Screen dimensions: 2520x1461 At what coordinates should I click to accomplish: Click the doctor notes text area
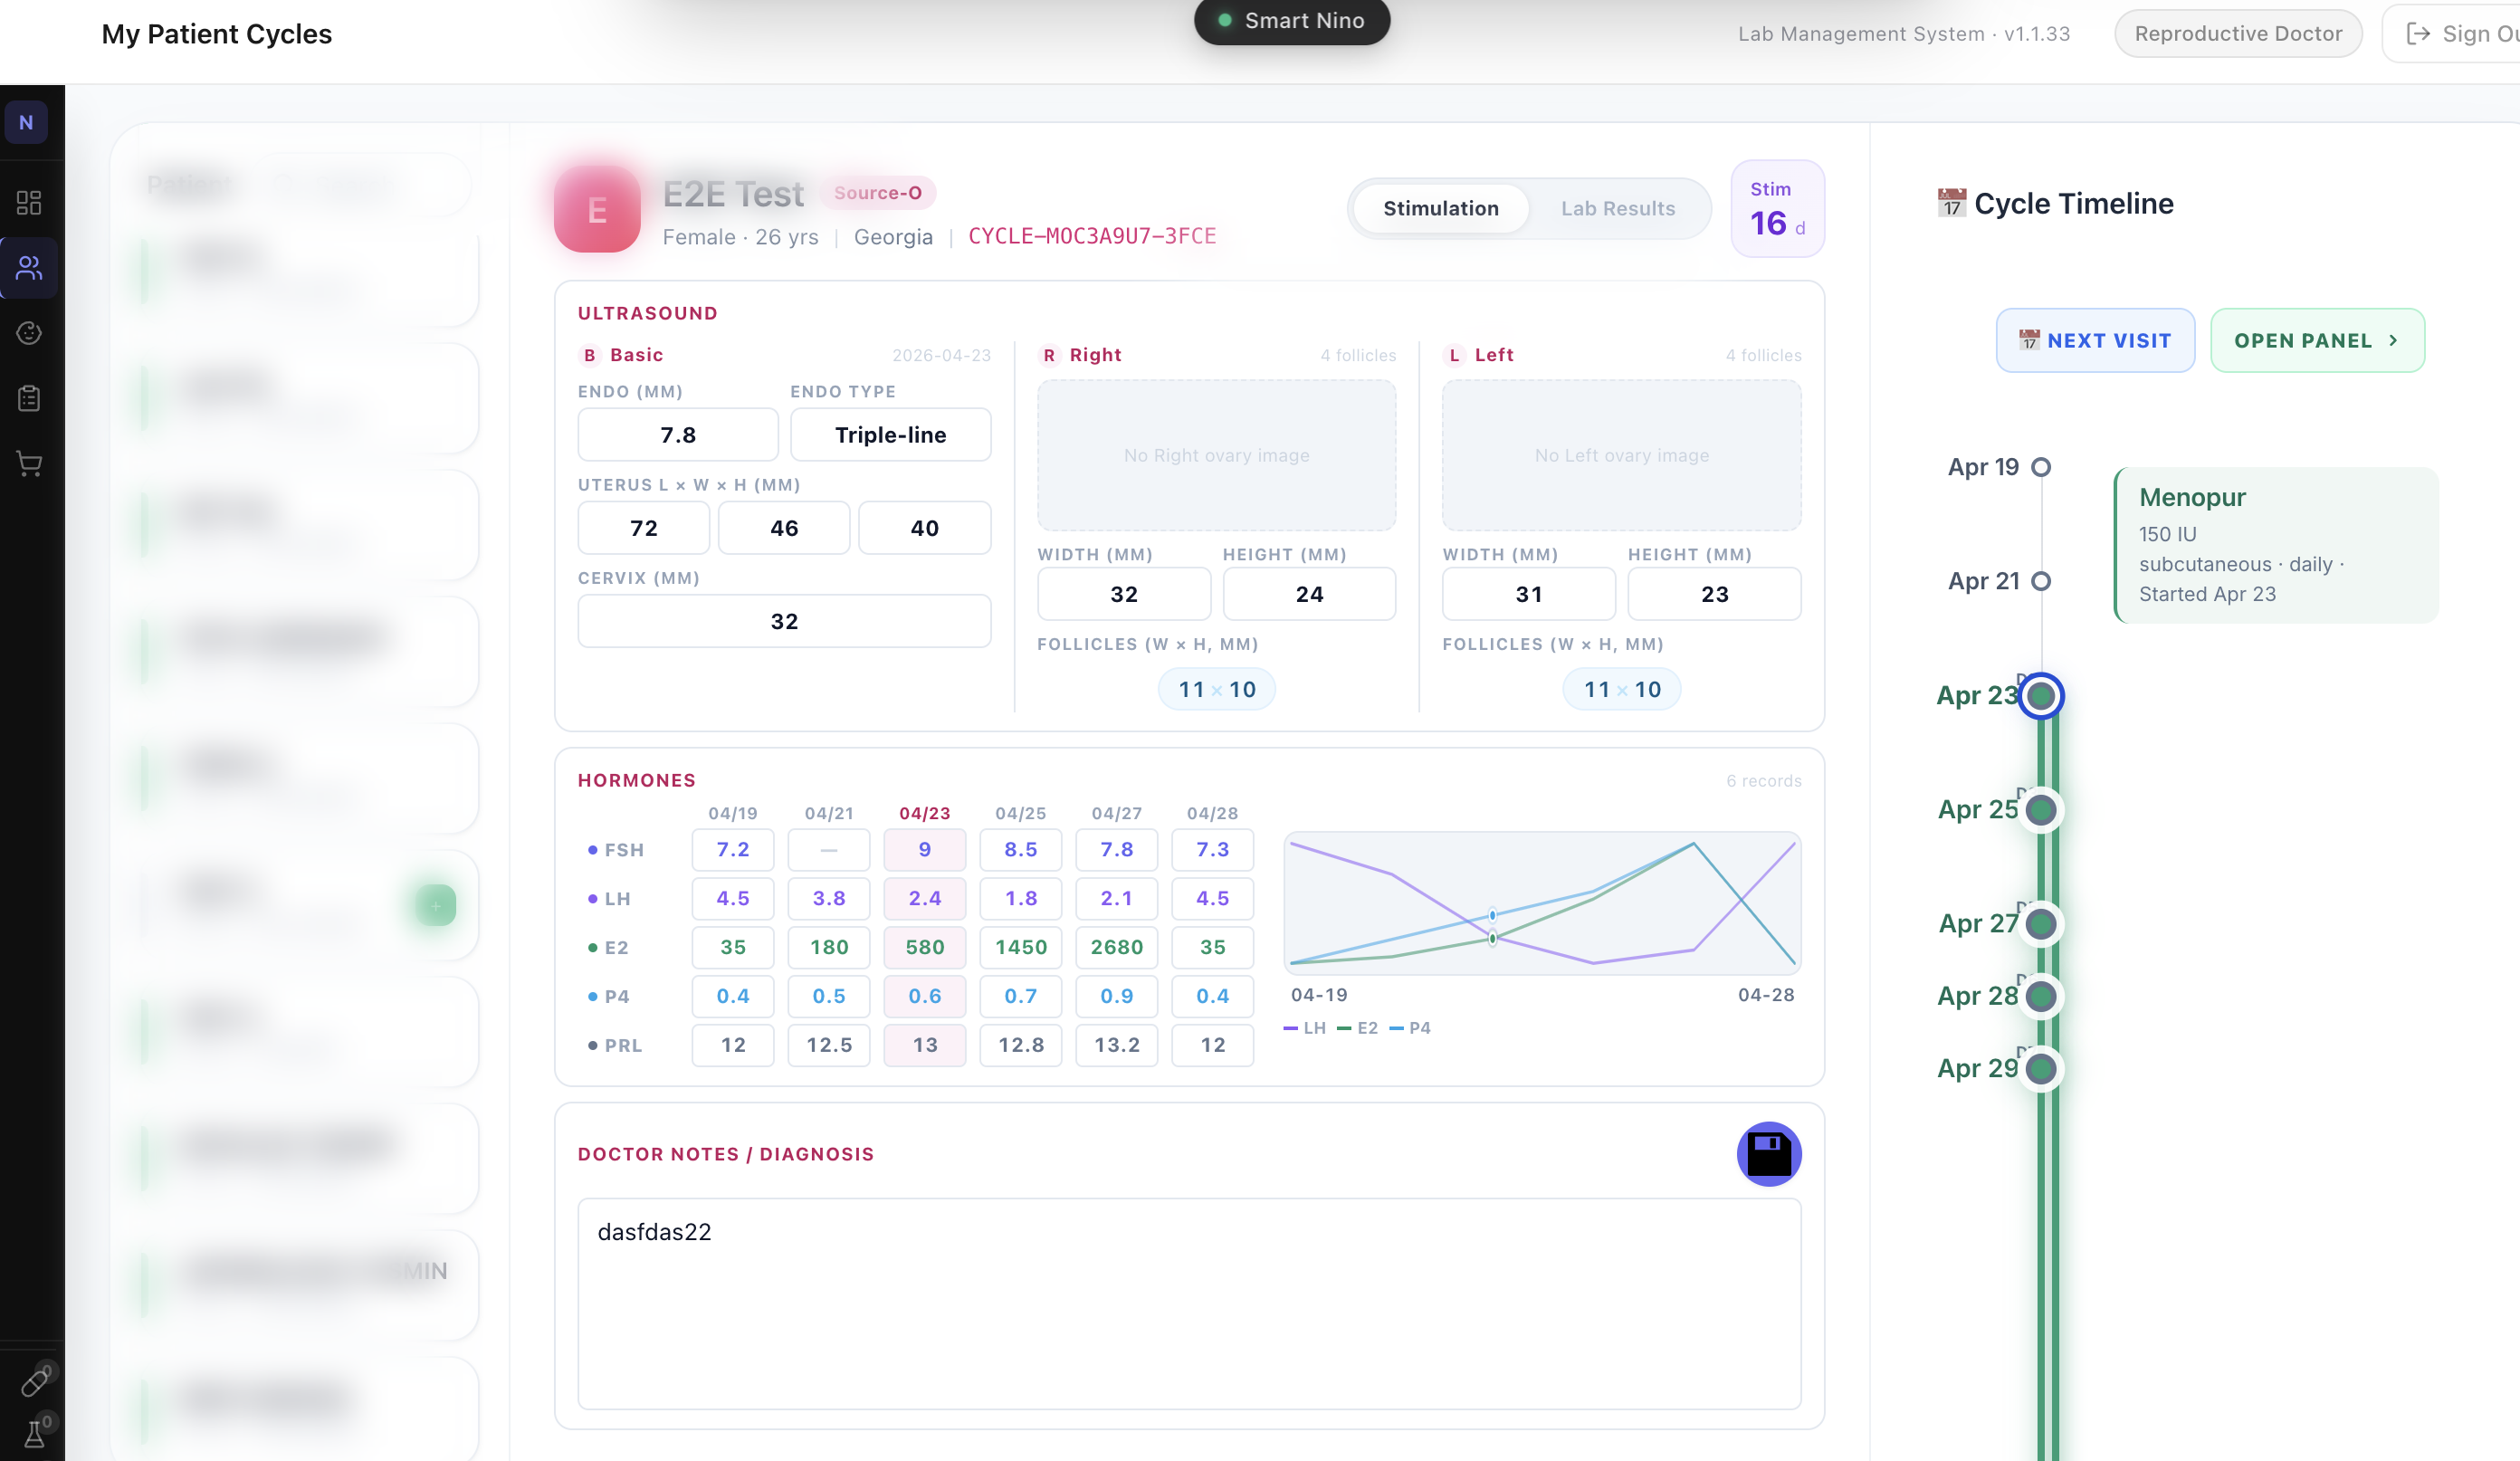1189,1303
